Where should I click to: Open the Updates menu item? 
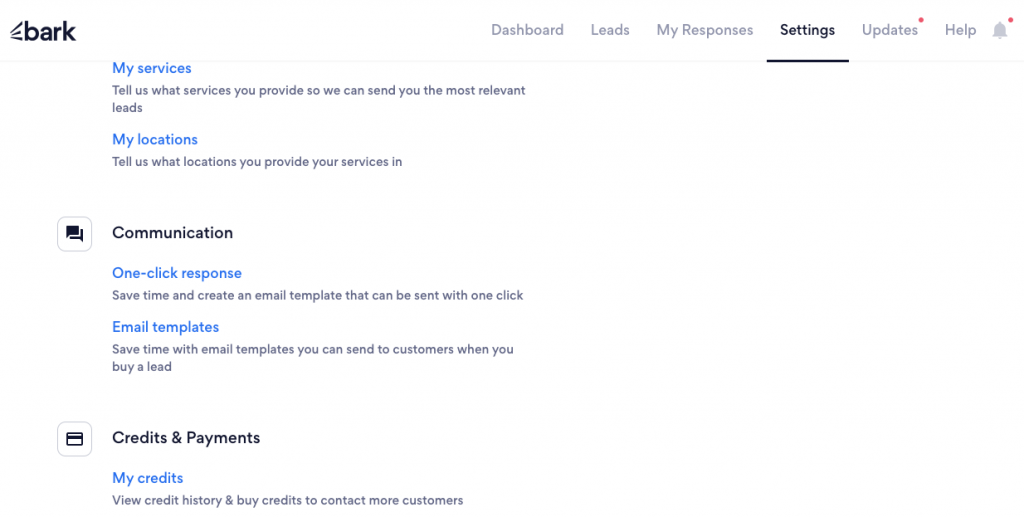(889, 30)
